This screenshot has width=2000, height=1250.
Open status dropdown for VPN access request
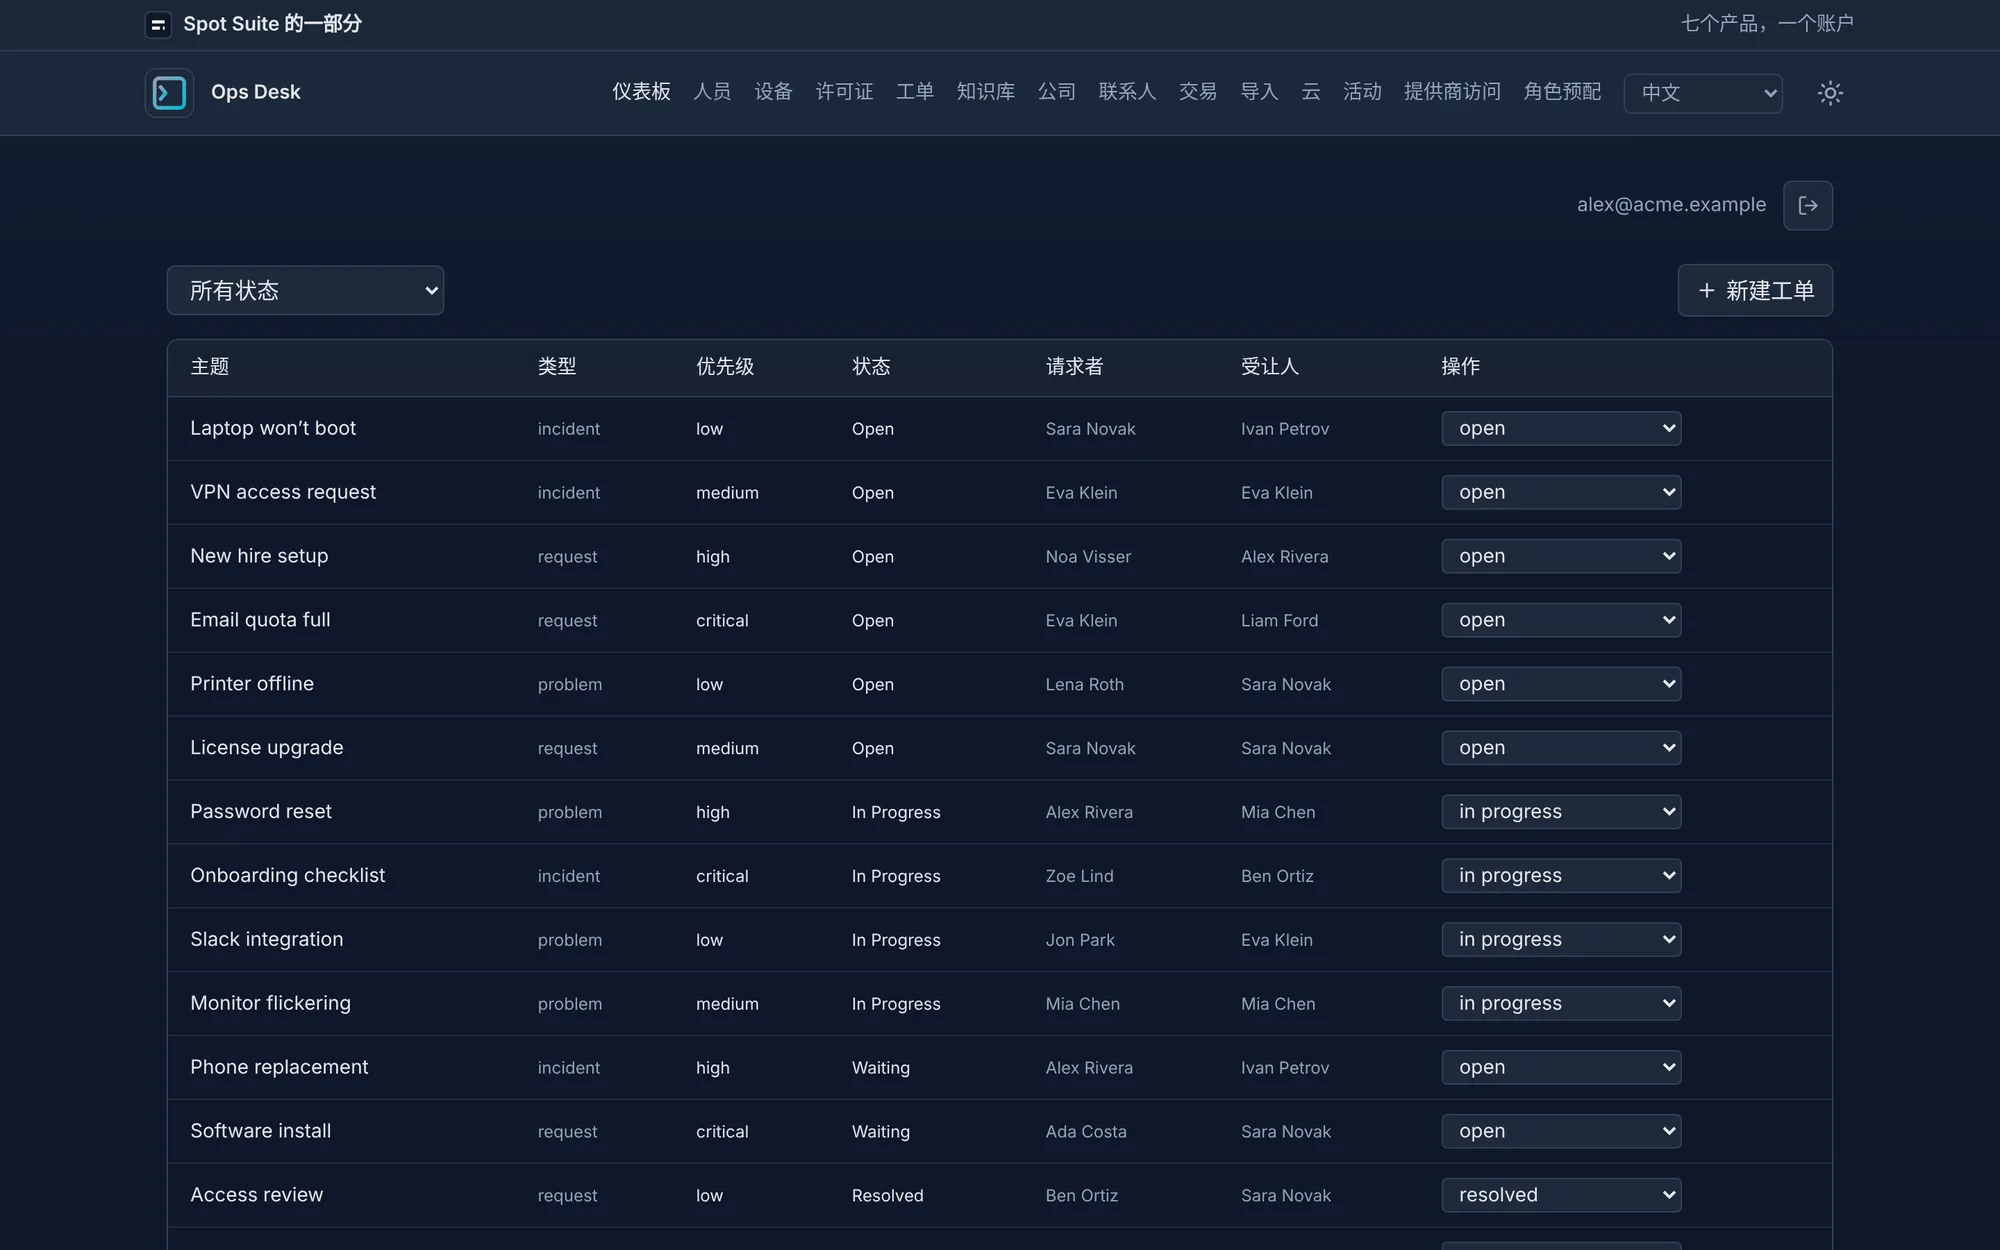click(1561, 492)
